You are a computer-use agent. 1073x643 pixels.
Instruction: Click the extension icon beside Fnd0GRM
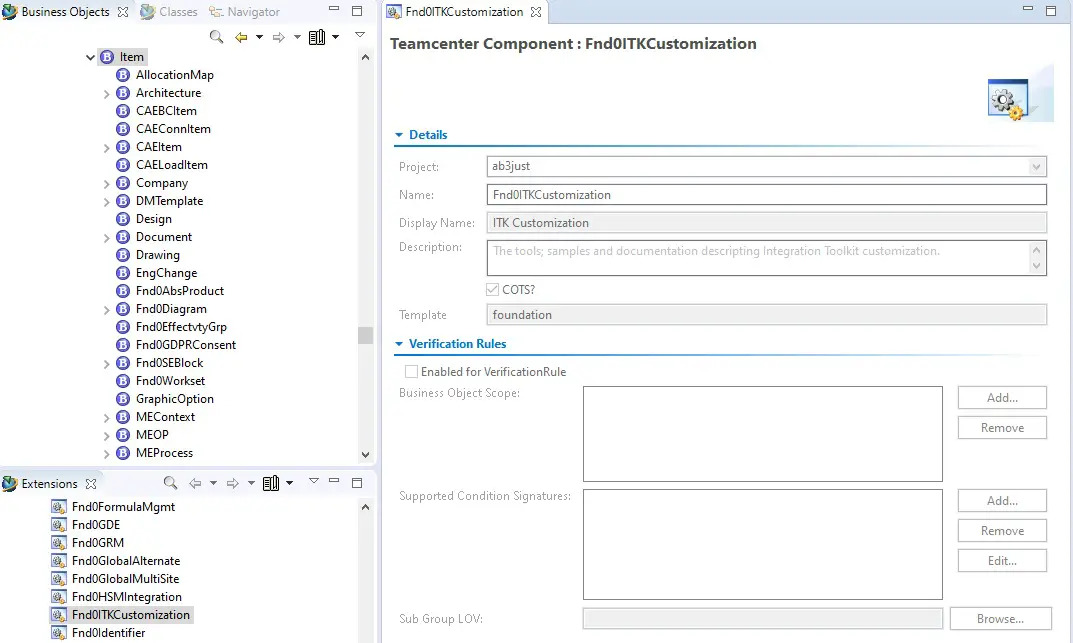(59, 542)
